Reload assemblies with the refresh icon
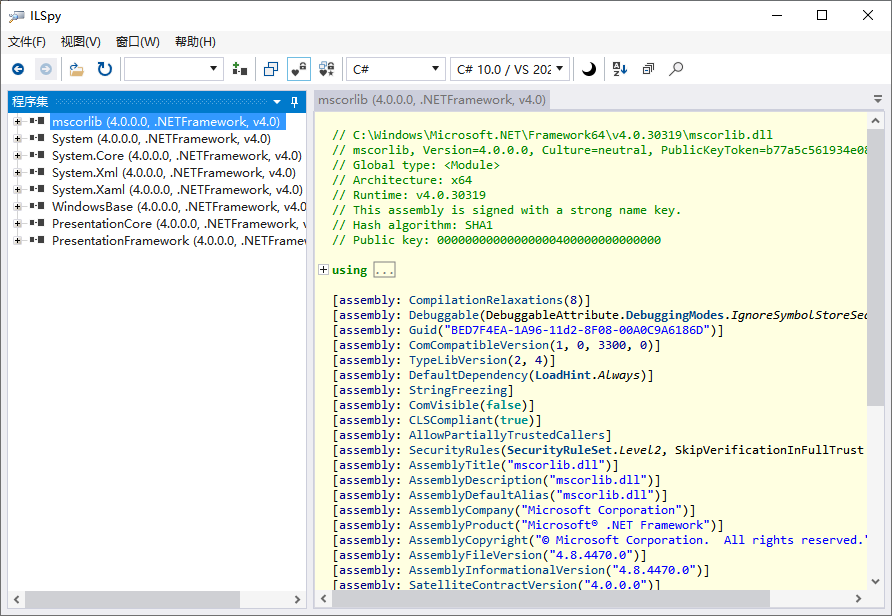 [x=104, y=69]
